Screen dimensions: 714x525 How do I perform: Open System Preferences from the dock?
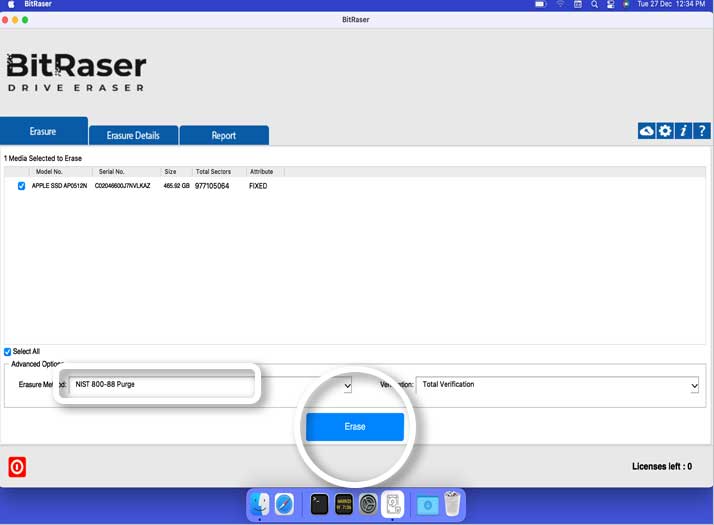[x=368, y=505]
